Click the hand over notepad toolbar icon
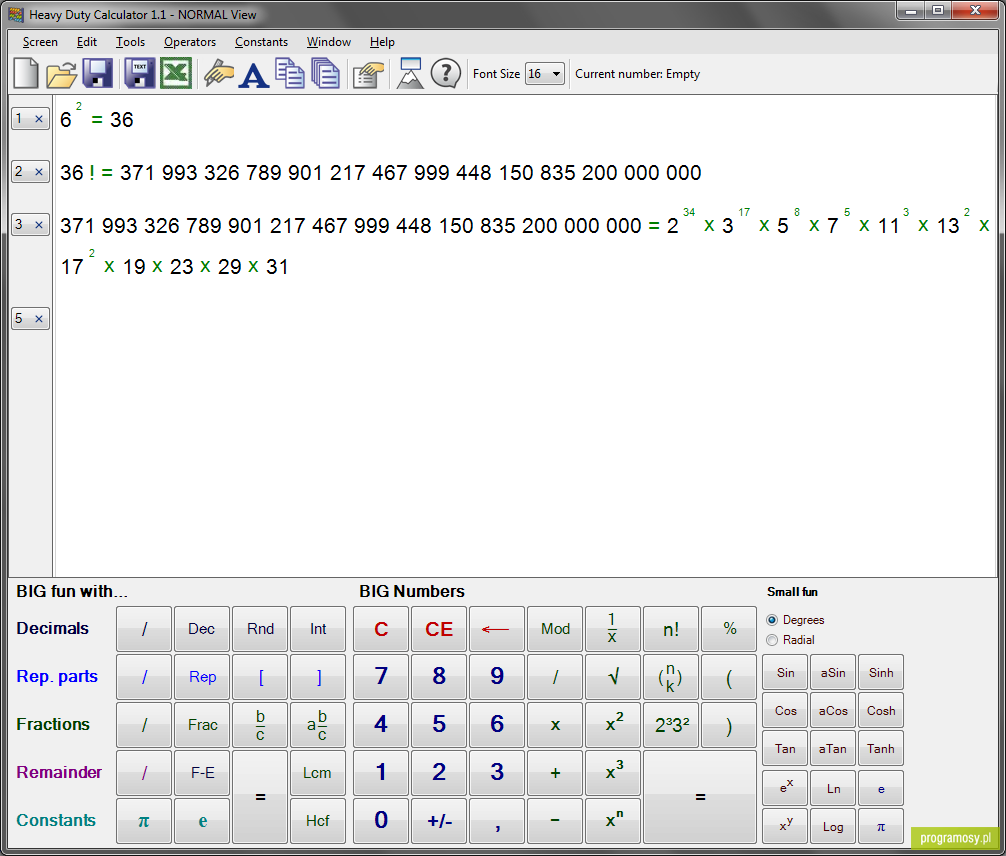 368,74
